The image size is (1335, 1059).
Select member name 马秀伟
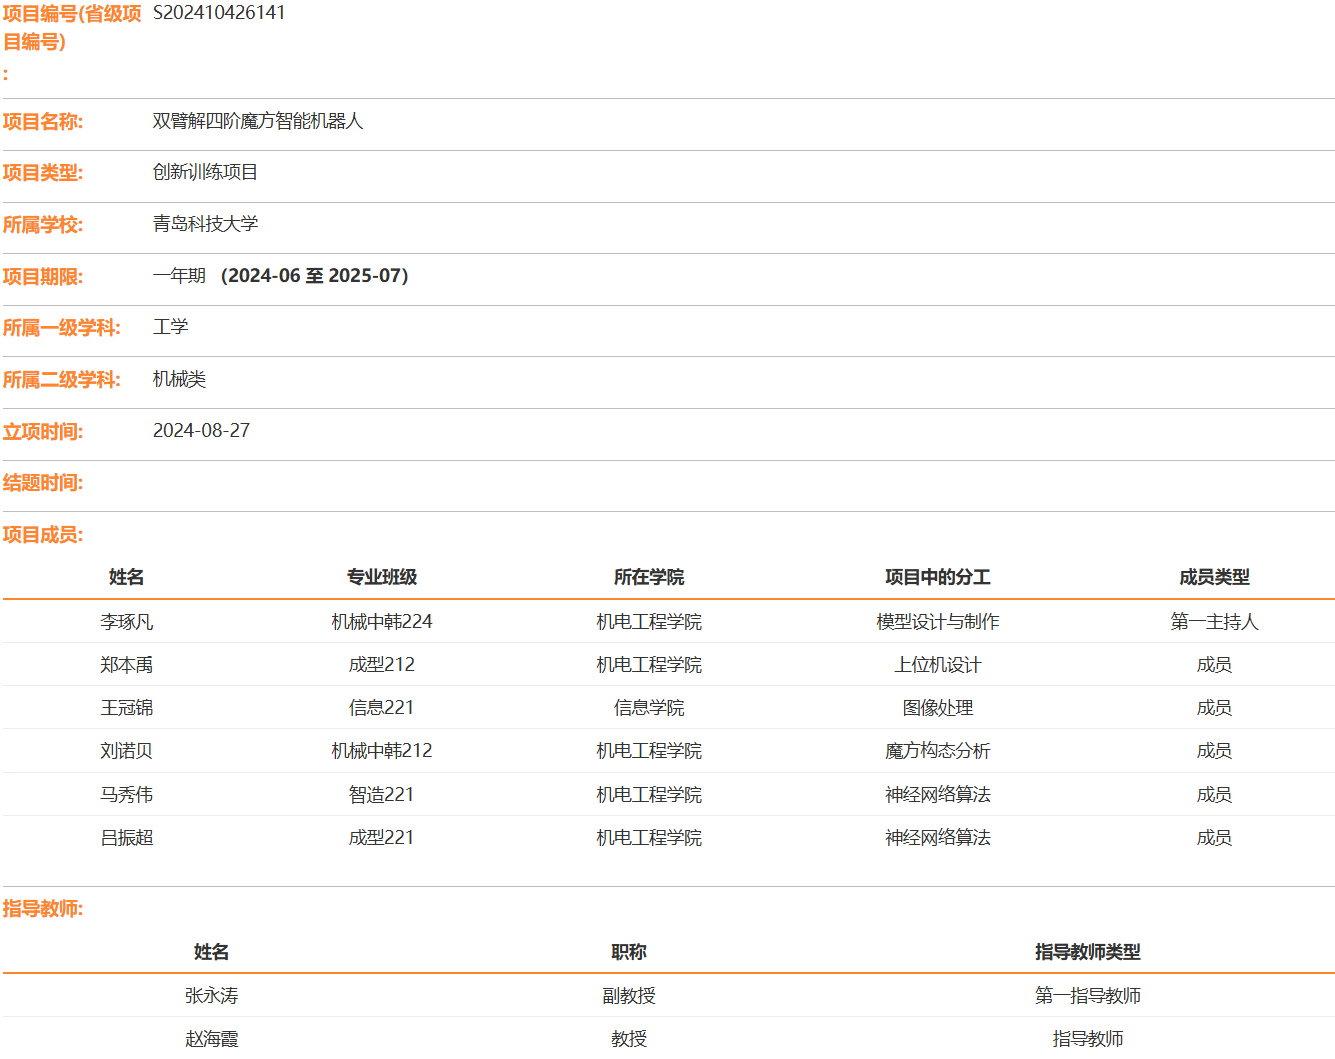coord(127,795)
